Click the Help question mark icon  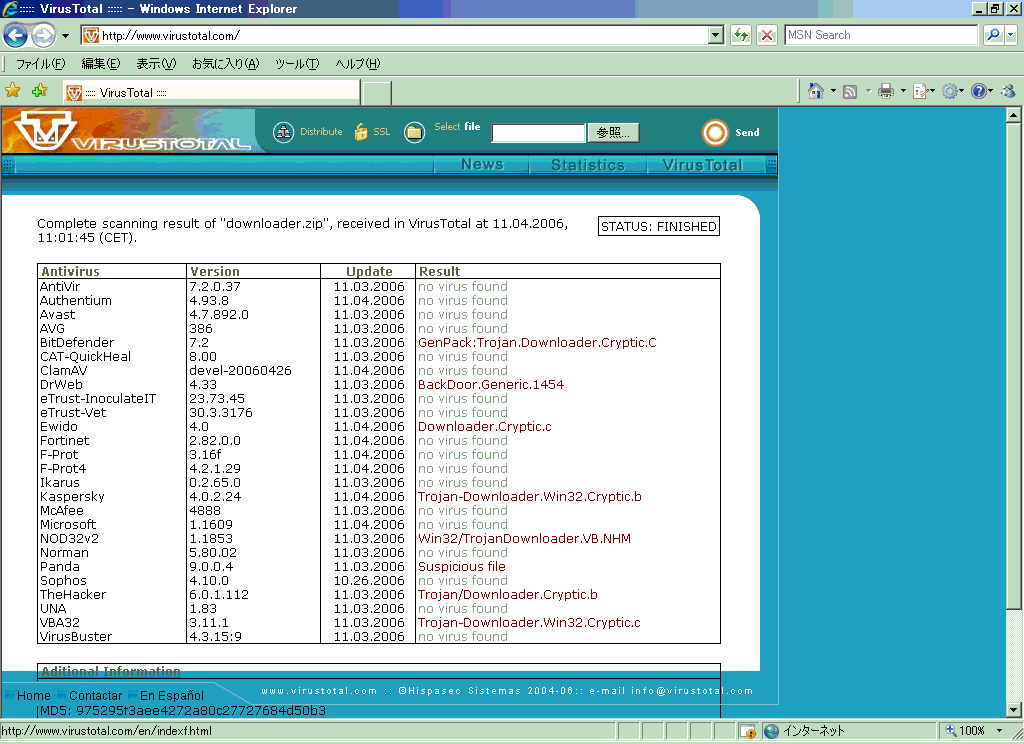click(x=981, y=91)
